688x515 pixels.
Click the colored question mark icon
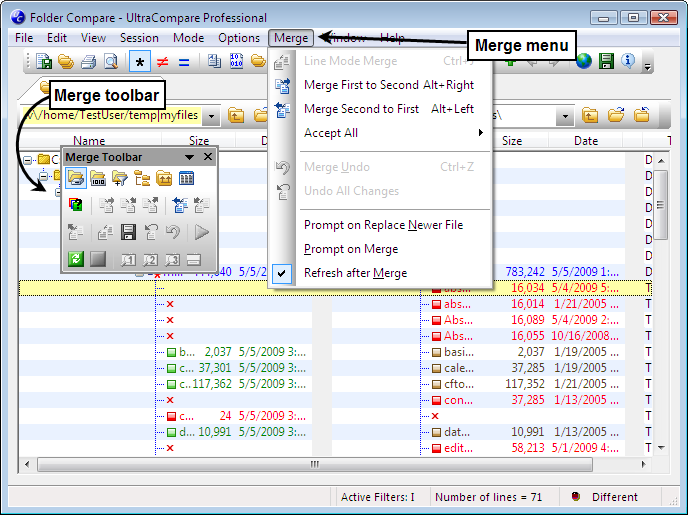coord(76,205)
